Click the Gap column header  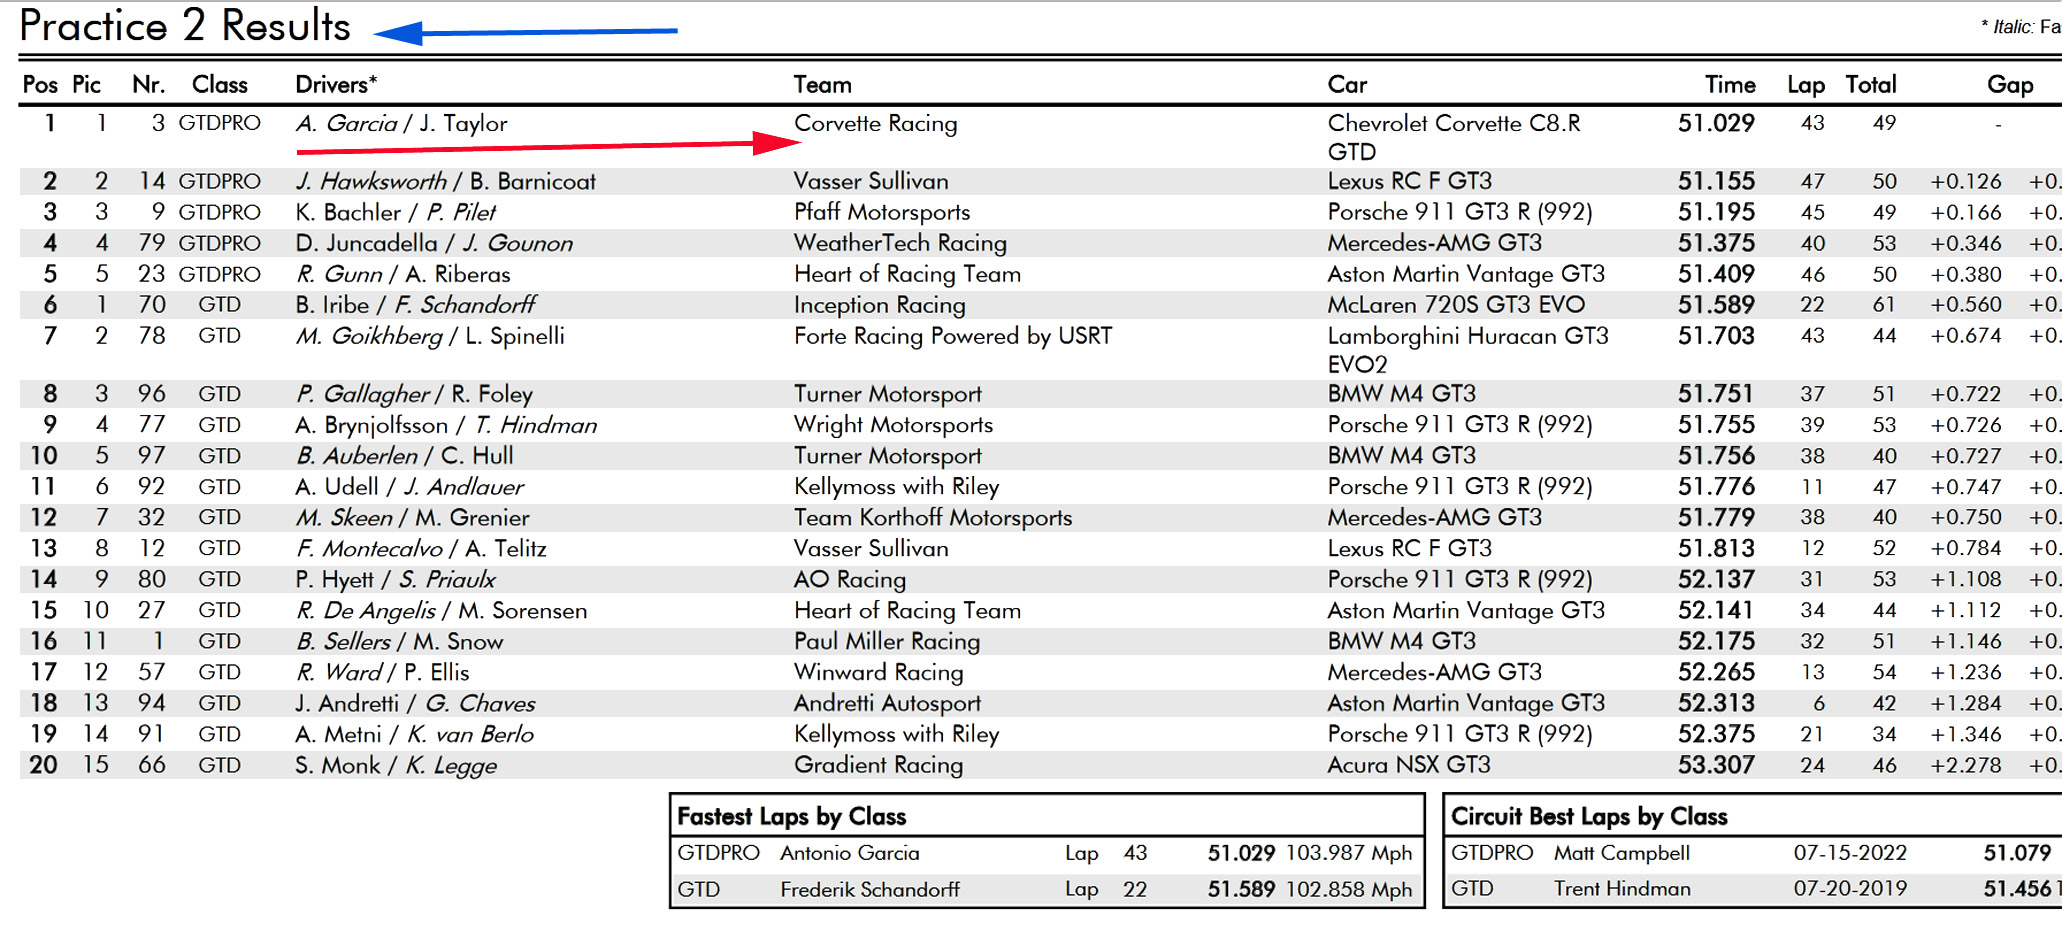(2008, 85)
